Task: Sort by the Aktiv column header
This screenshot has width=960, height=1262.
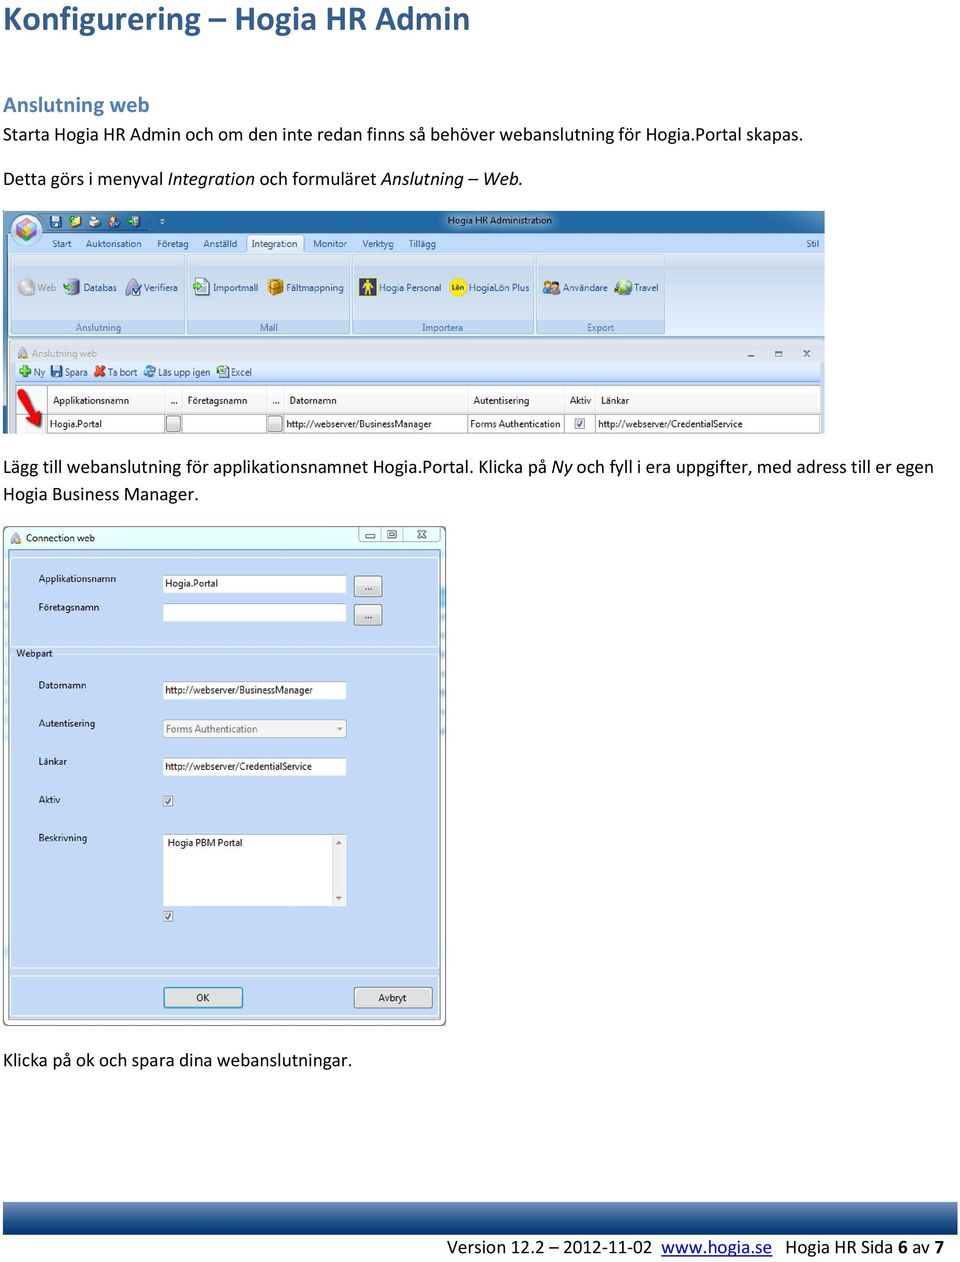Action: [580, 401]
